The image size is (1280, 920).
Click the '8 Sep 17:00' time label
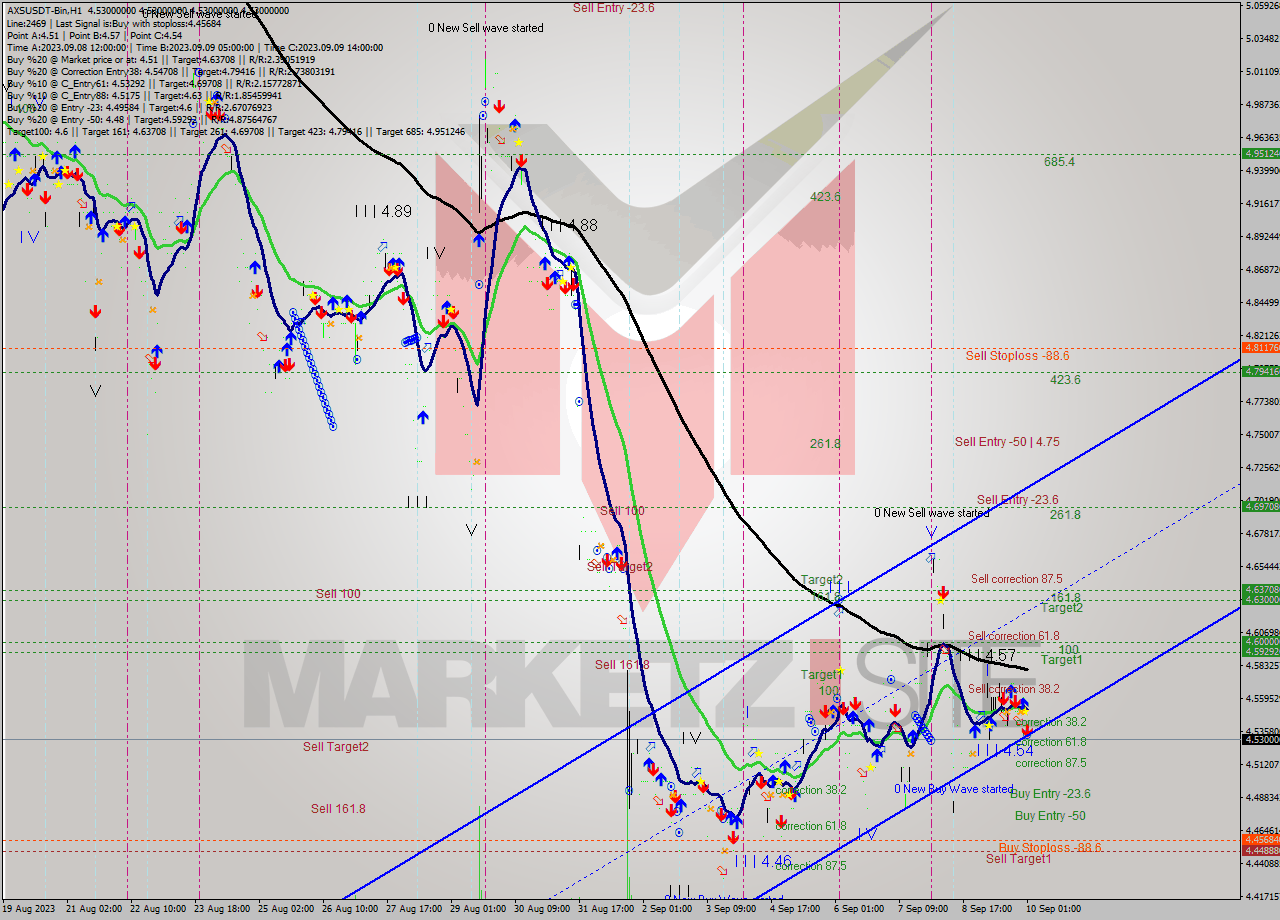click(x=987, y=909)
